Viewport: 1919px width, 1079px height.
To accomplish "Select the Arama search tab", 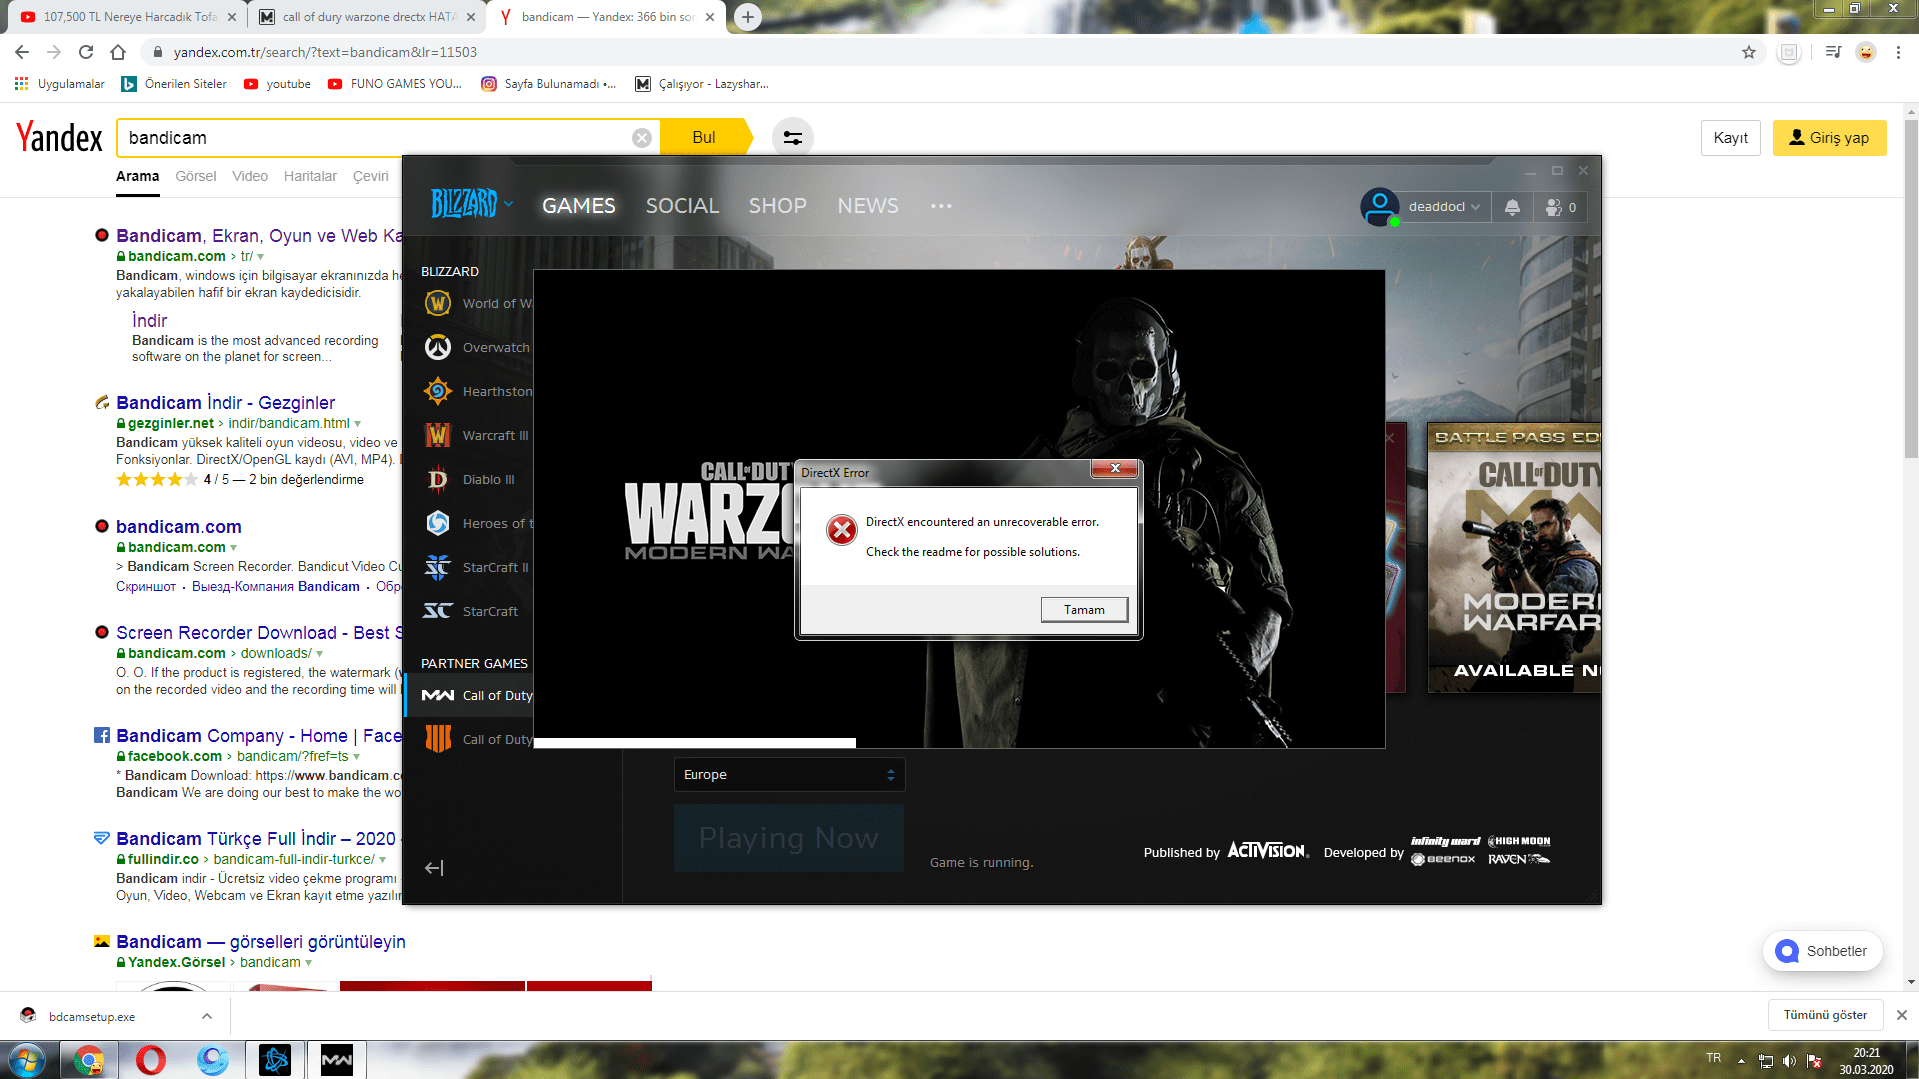I will (x=137, y=177).
